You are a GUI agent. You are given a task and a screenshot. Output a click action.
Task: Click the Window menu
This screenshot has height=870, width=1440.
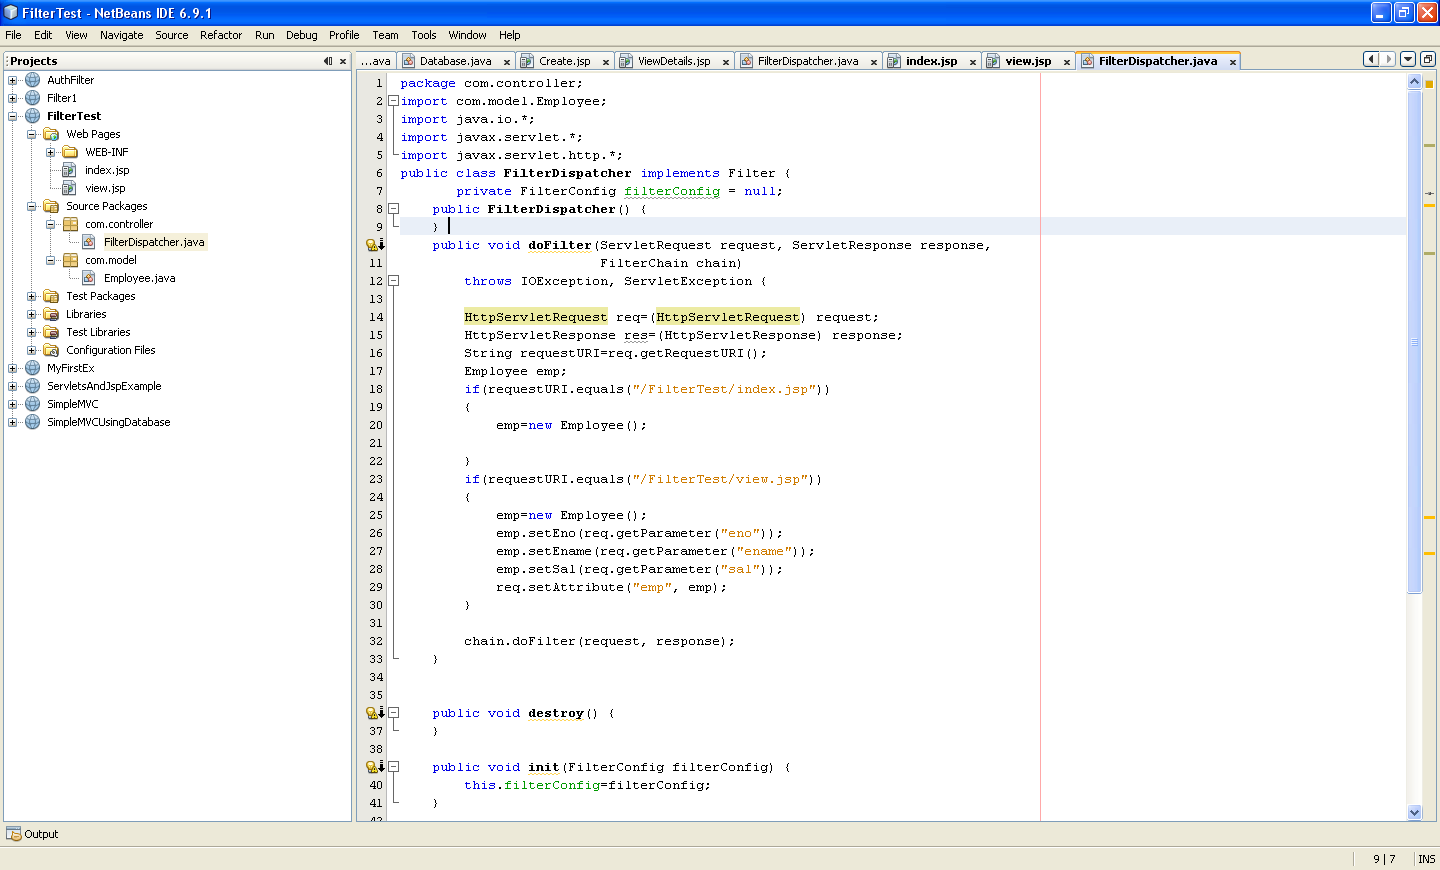[467, 35]
